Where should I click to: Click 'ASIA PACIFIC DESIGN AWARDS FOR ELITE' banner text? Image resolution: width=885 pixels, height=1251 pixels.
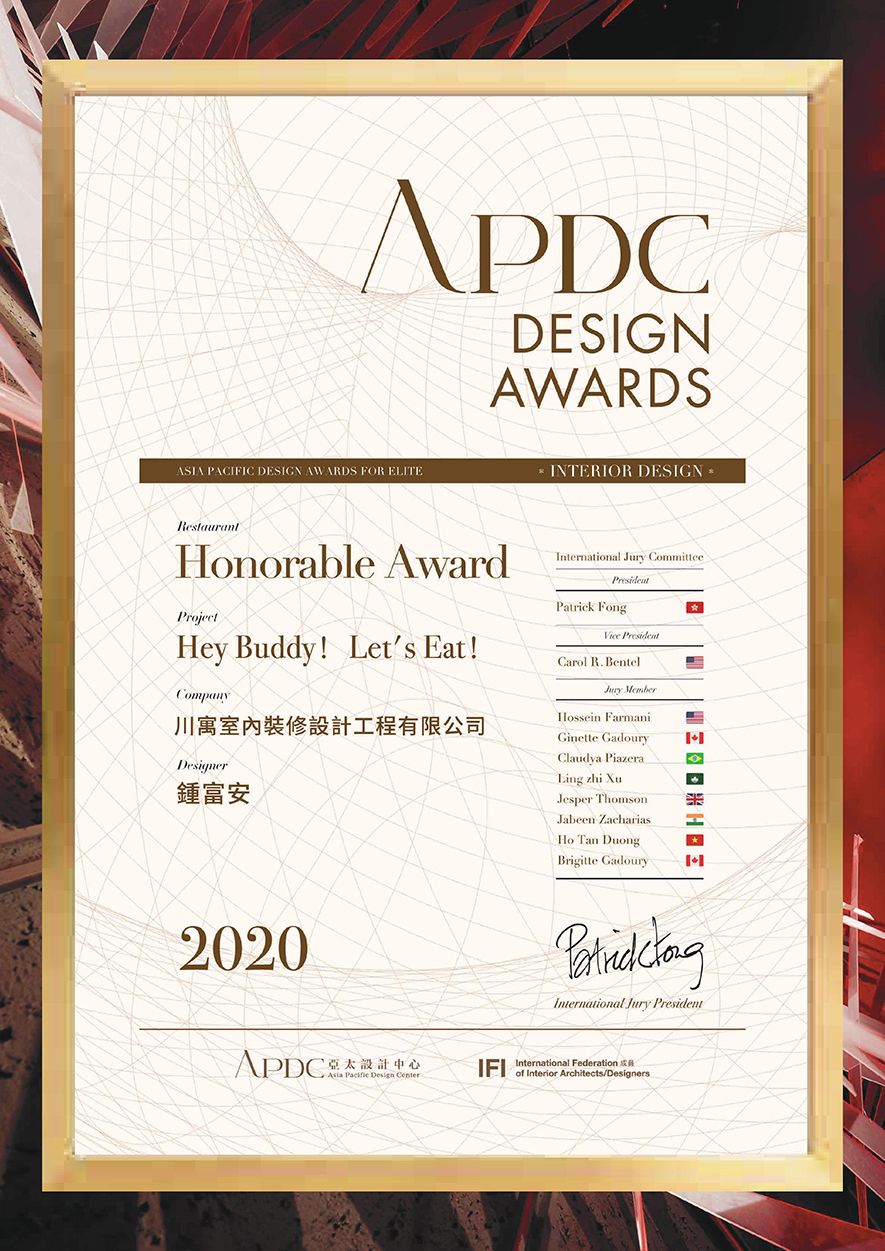tap(300, 471)
